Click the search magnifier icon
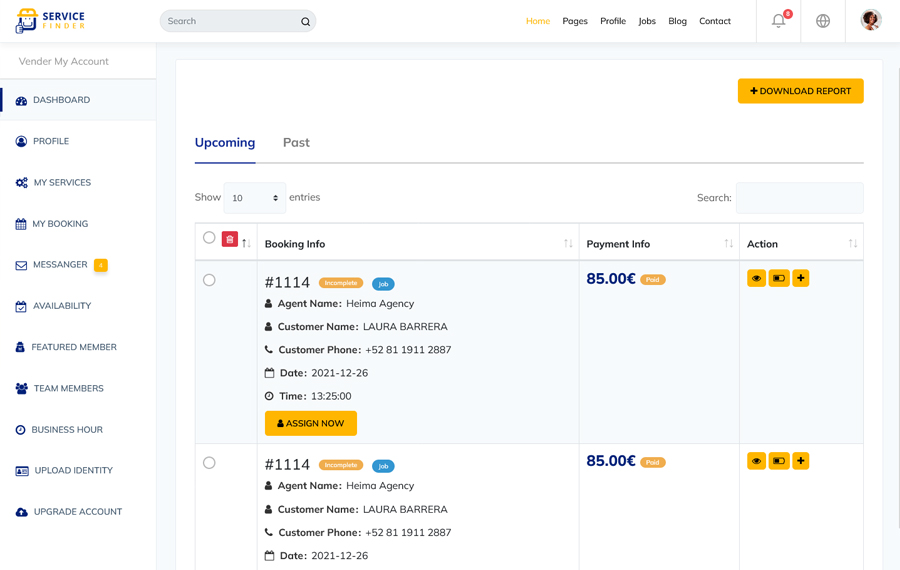Viewport: 900px width, 570px height. pyautogui.click(x=305, y=21)
